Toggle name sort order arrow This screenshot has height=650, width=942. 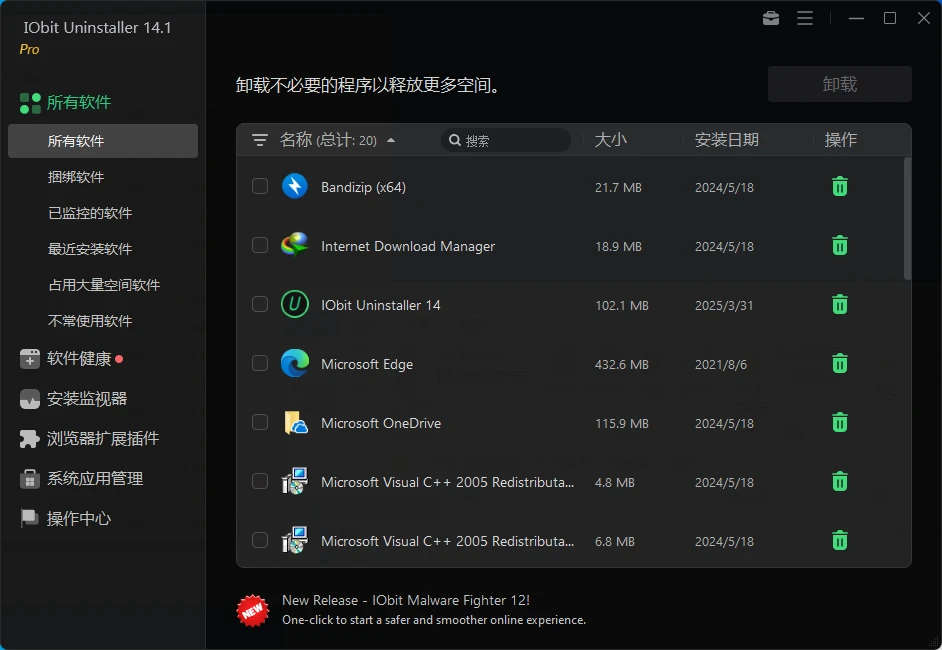tap(391, 140)
